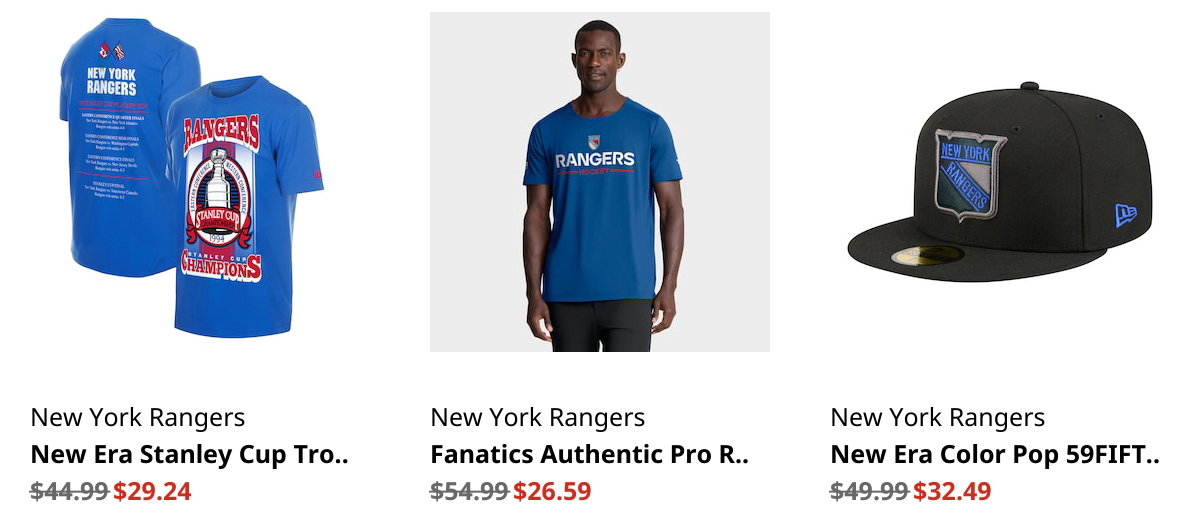Click the crossed-out $54.99 original price
Screen dimensions: 1200x530
click(470, 492)
